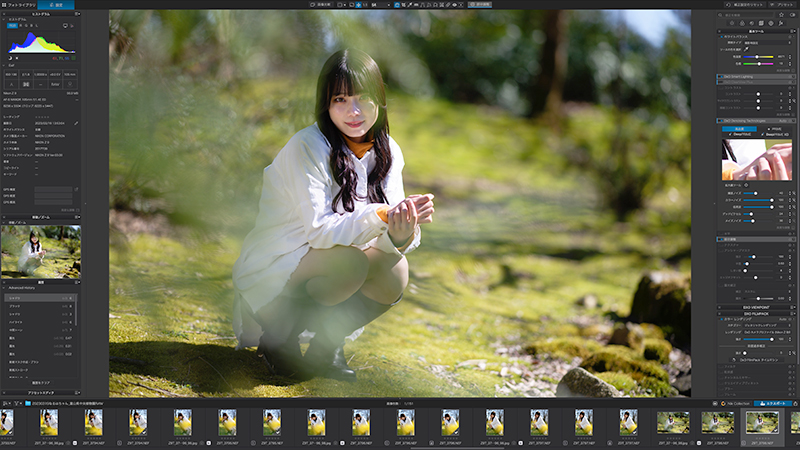Open the 基本ツール panel menu icon
800x450 pixels.
792,31
